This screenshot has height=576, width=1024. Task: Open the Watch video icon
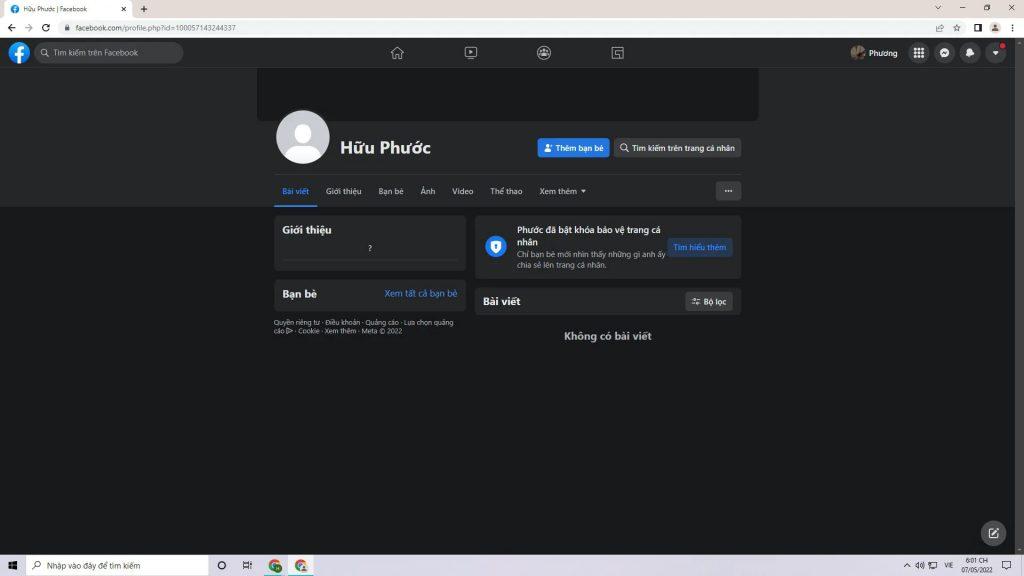(x=471, y=53)
